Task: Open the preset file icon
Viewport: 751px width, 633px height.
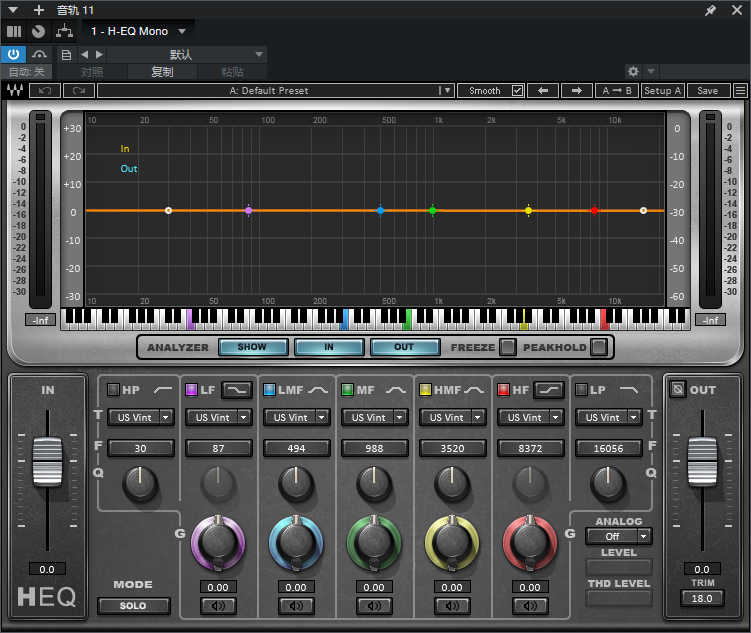Action: point(66,55)
